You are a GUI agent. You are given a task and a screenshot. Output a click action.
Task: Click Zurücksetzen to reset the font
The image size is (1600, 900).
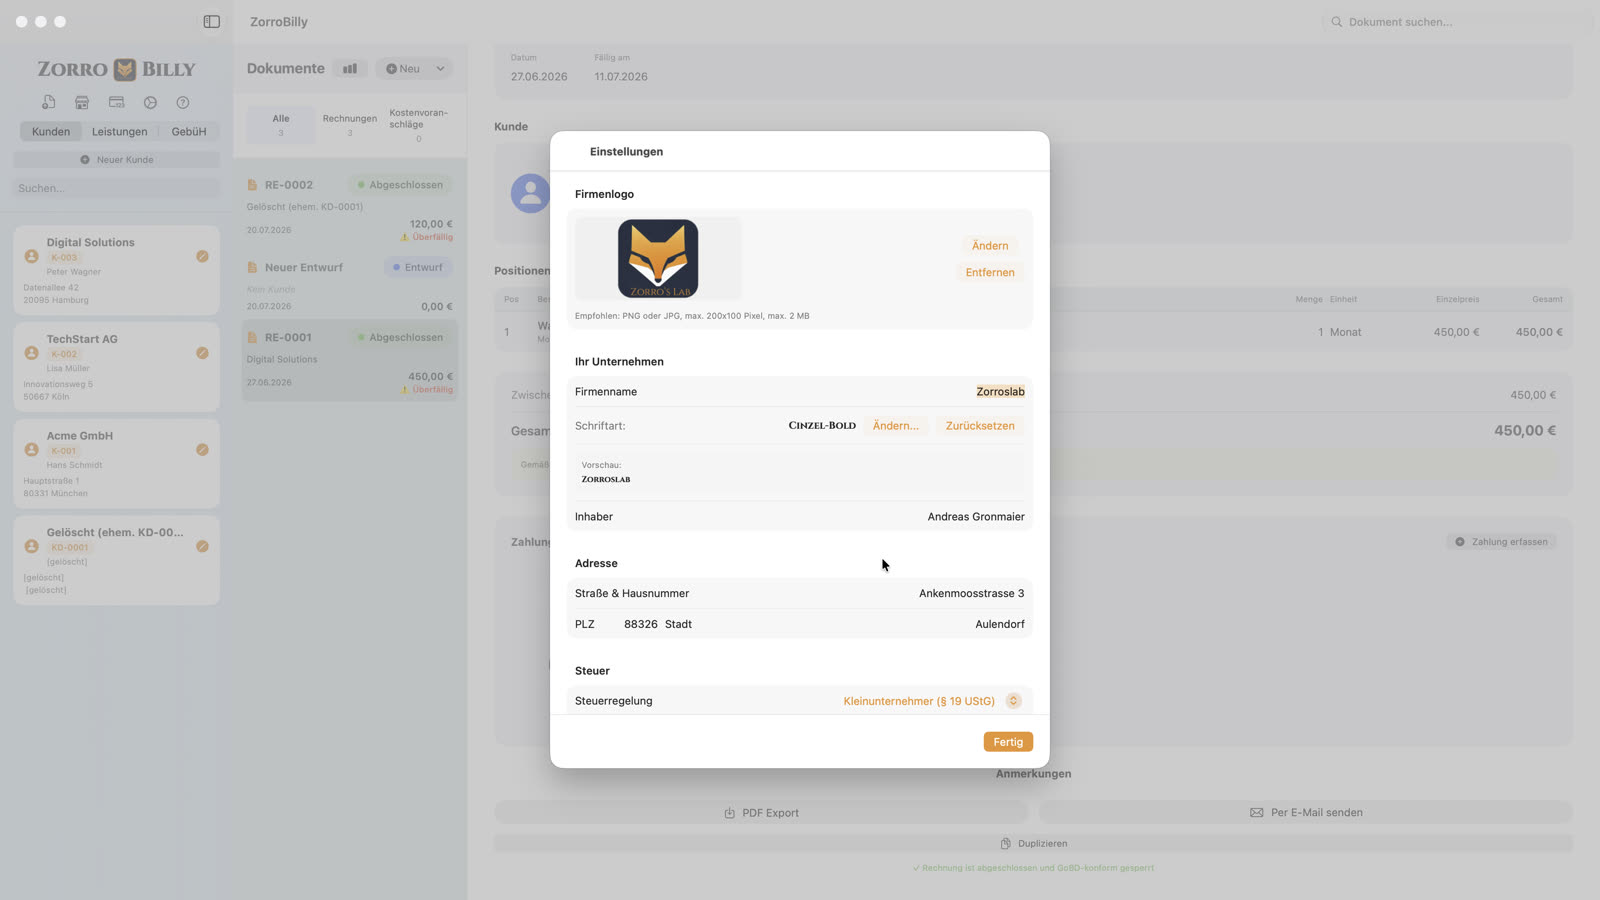(980, 426)
